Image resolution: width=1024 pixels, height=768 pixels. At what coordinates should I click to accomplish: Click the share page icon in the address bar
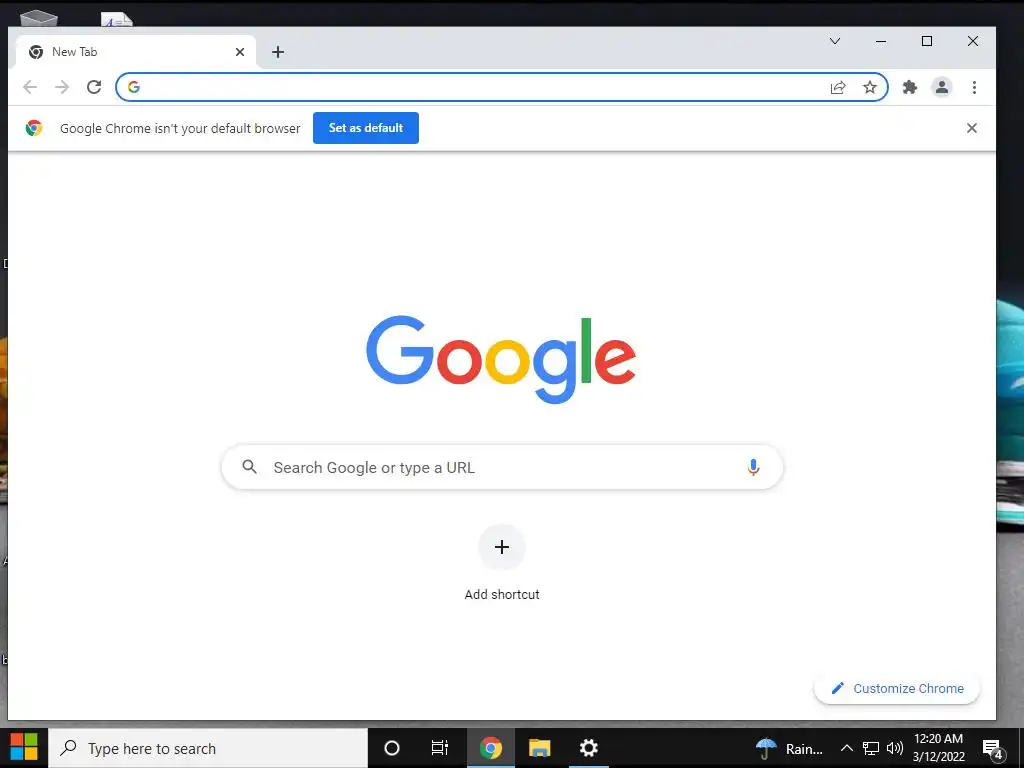(x=838, y=87)
